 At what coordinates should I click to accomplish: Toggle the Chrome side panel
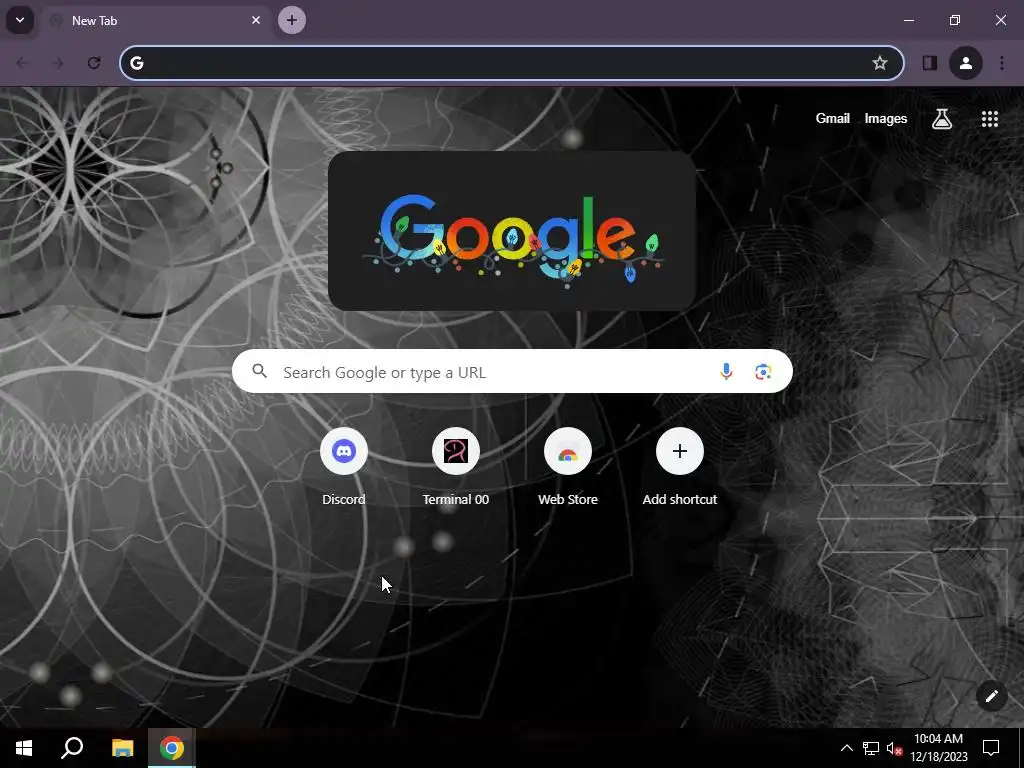point(929,63)
